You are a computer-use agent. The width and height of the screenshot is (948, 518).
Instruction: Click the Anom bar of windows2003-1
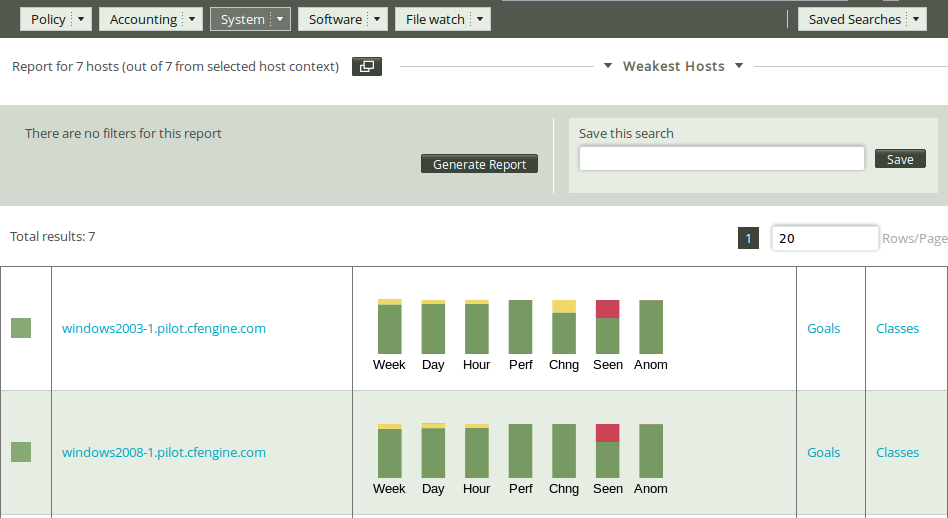pos(651,326)
